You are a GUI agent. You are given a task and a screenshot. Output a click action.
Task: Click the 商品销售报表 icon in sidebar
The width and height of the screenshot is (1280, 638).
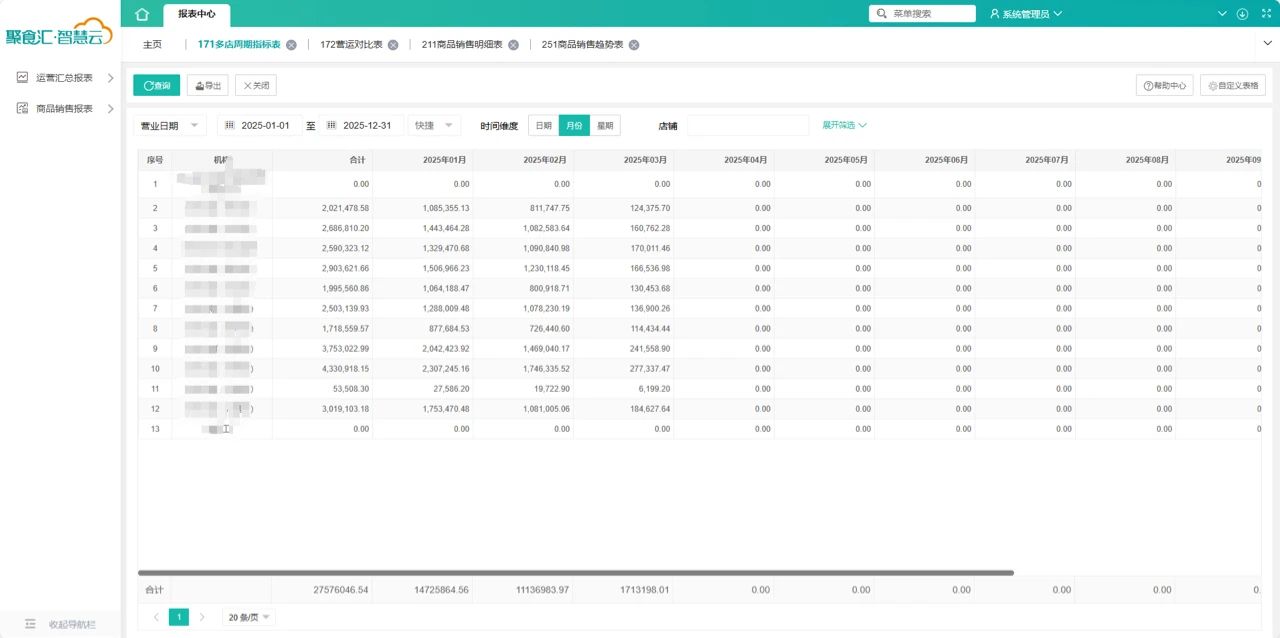click(x=22, y=108)
